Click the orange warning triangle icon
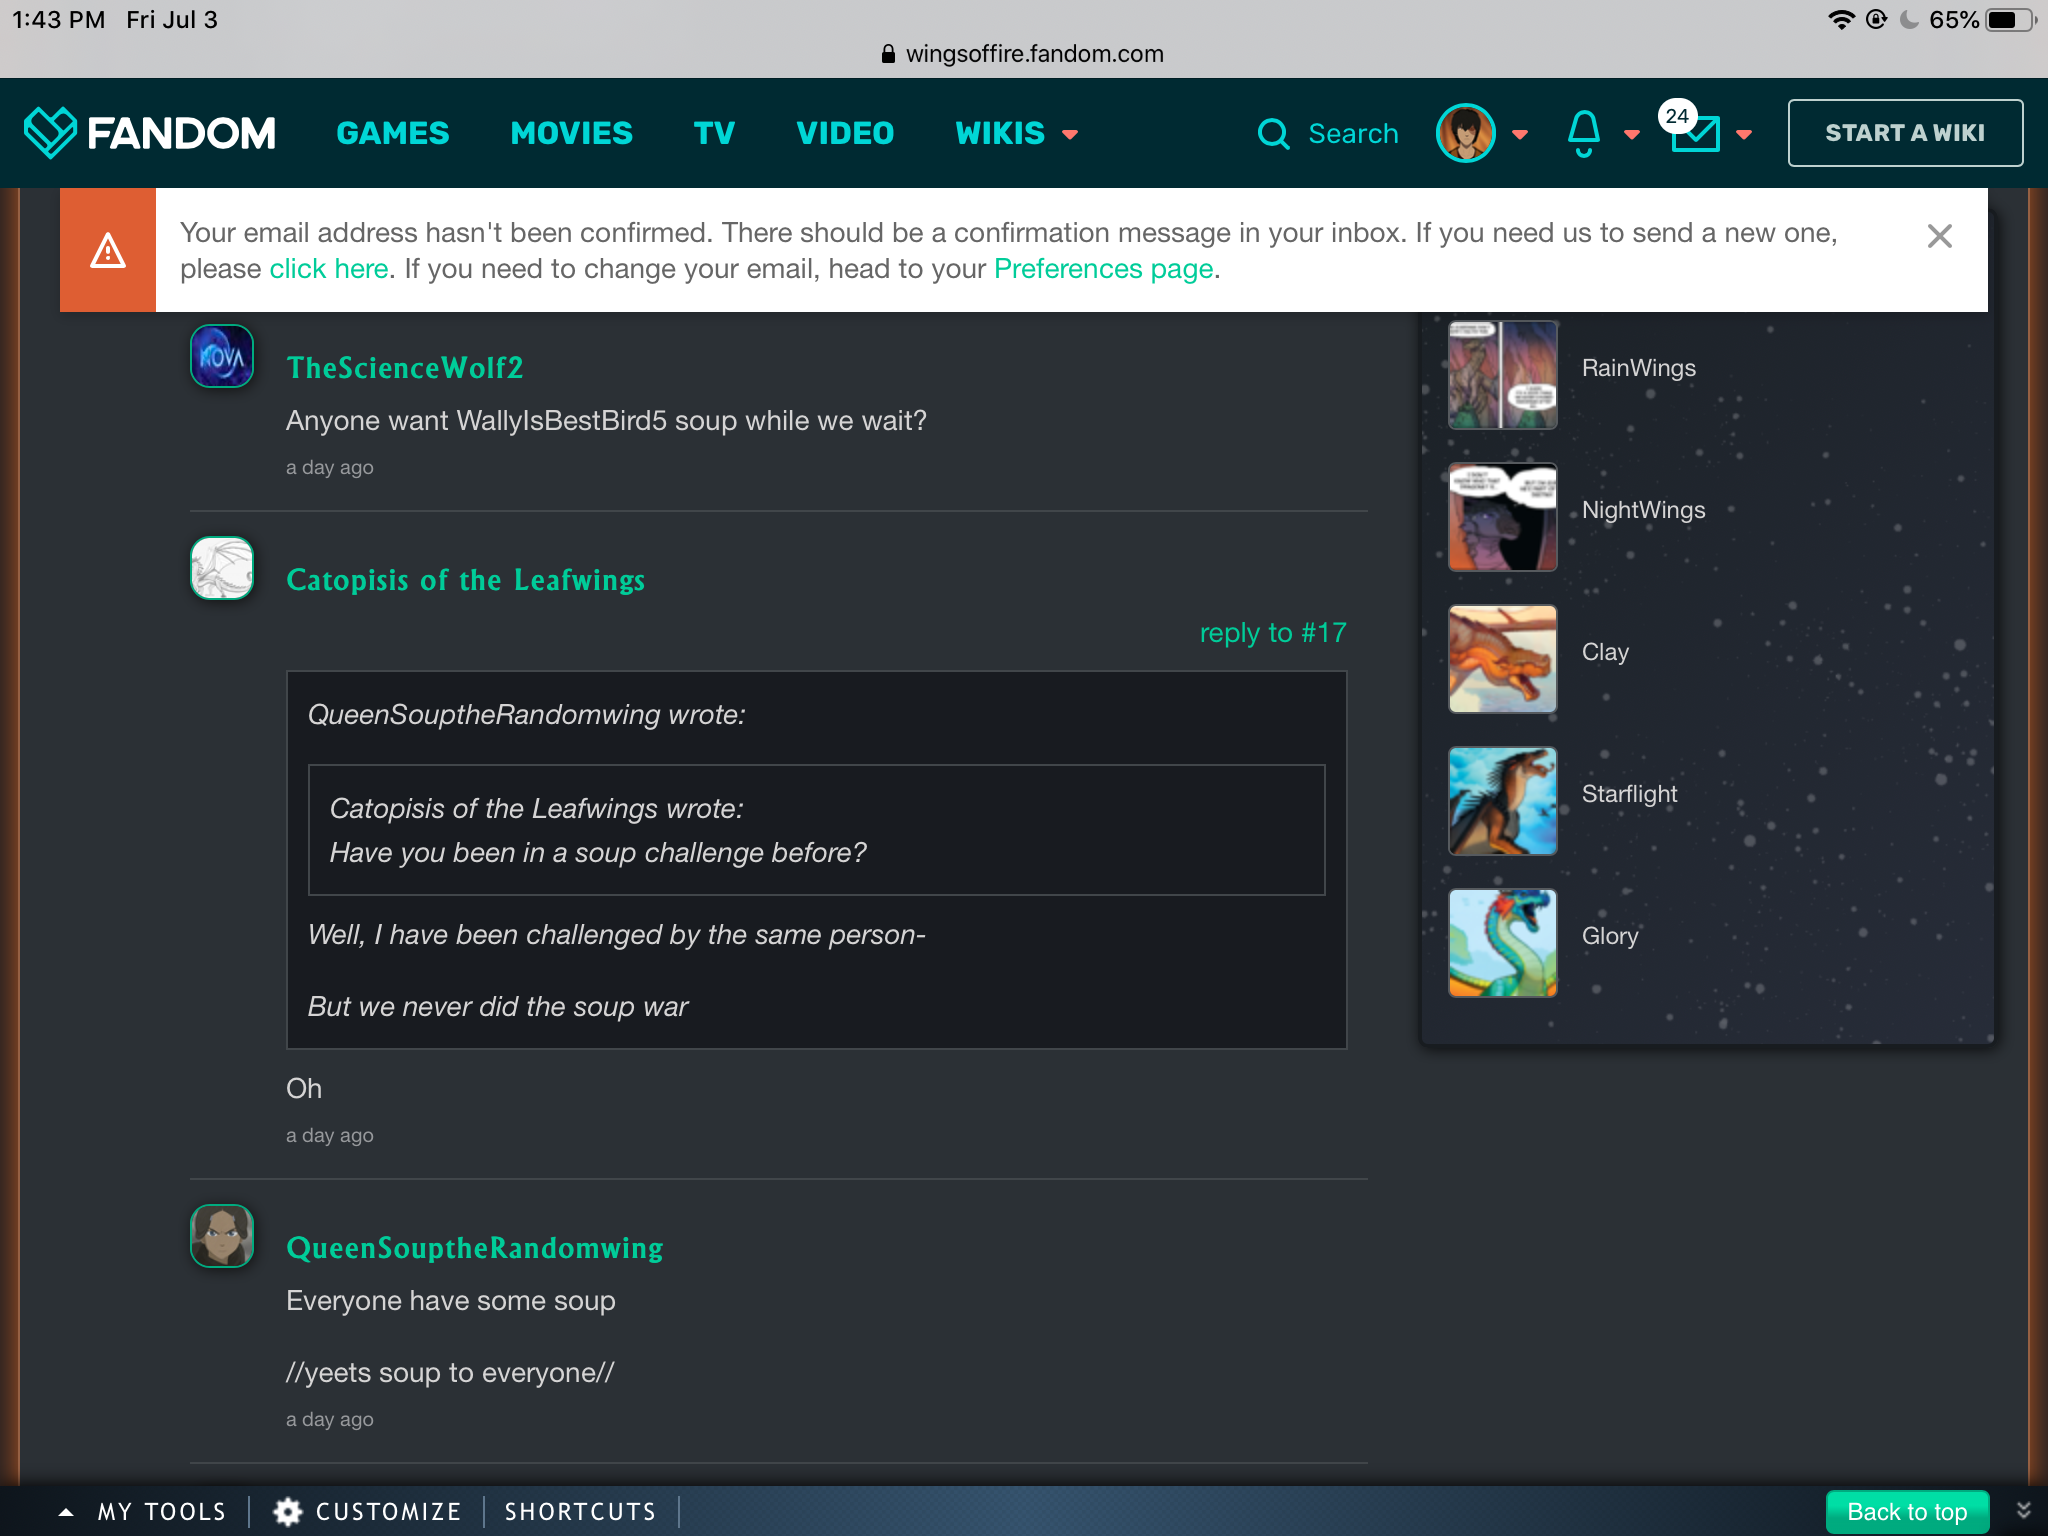Image resolution: width=2048 pixels, height=1536 pixels. coord(108,250)
